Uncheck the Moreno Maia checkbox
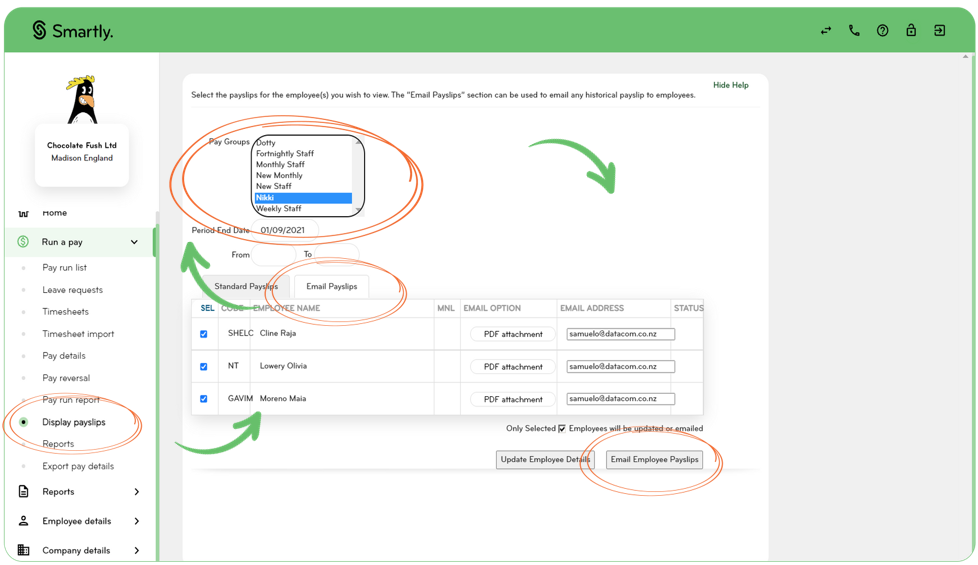 click(203, 399)
